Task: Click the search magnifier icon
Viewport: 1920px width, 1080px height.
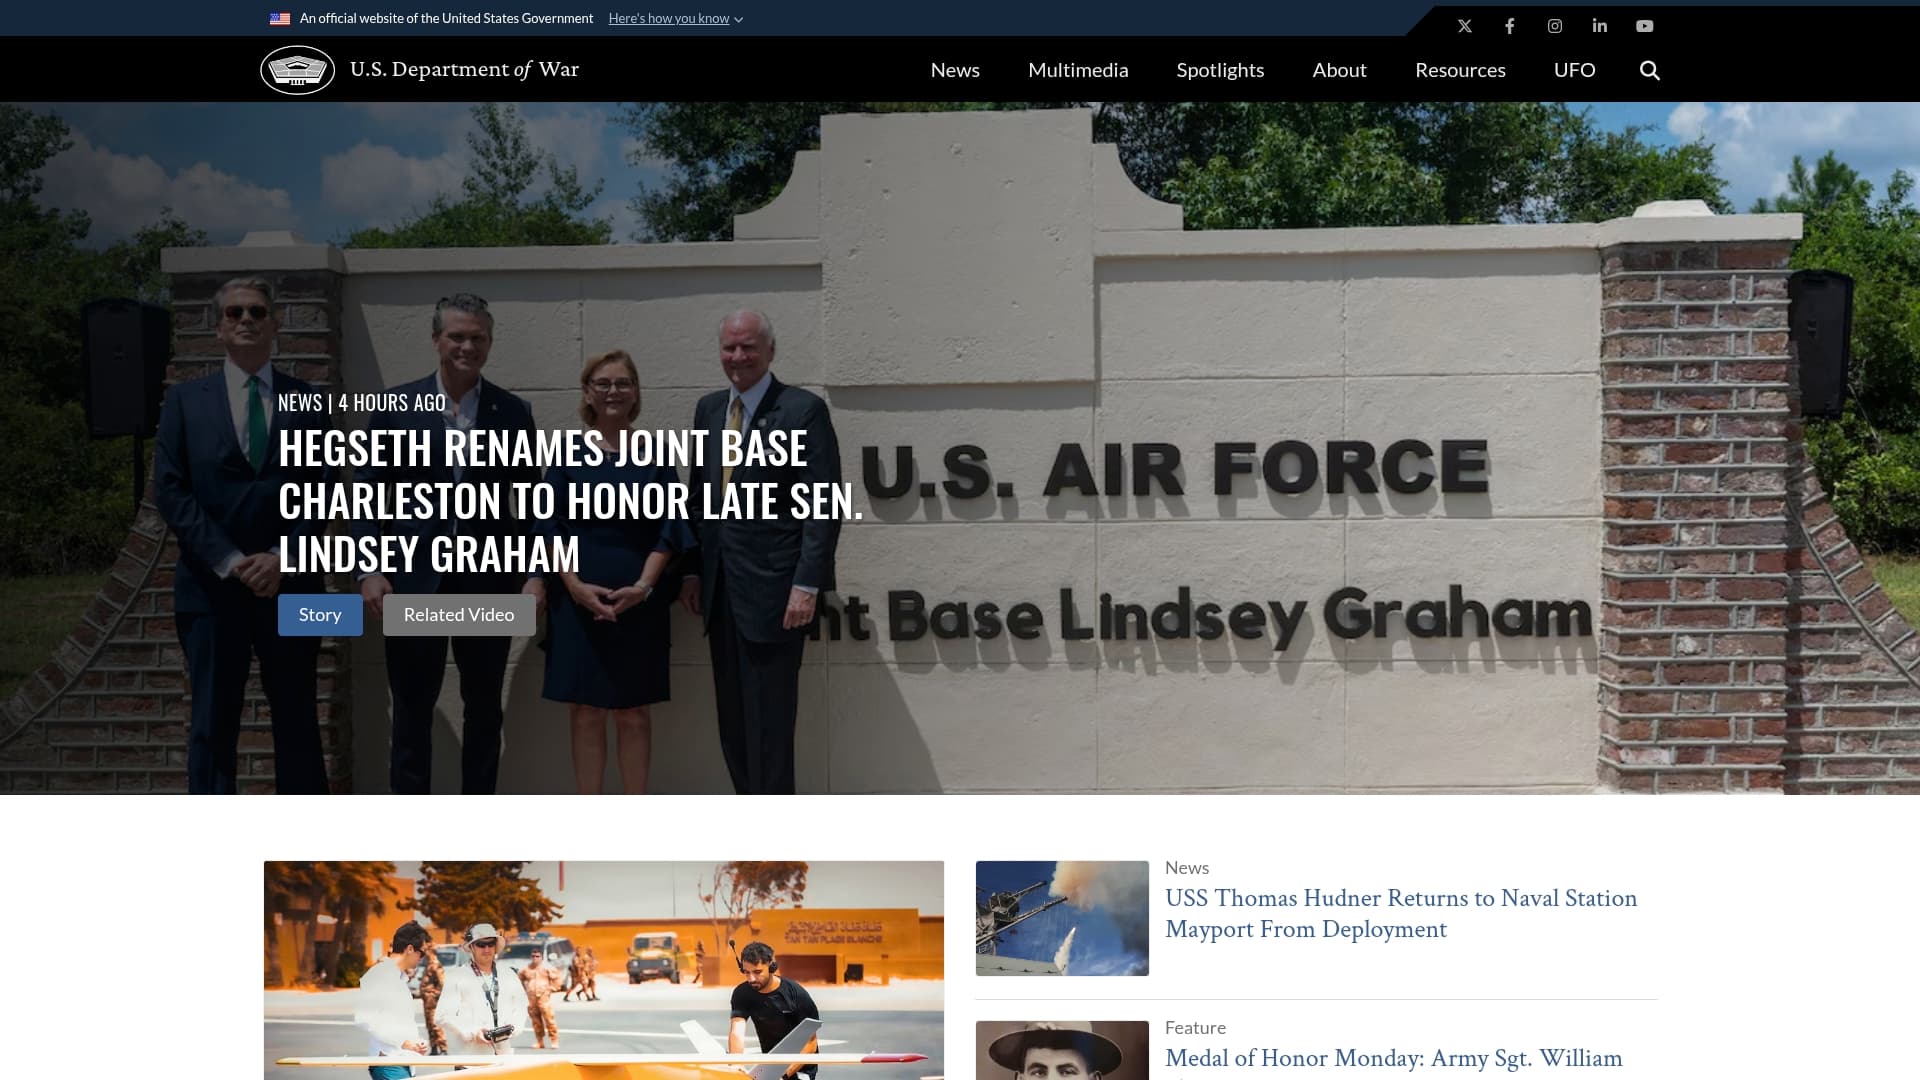Action: click(1650, 70)
